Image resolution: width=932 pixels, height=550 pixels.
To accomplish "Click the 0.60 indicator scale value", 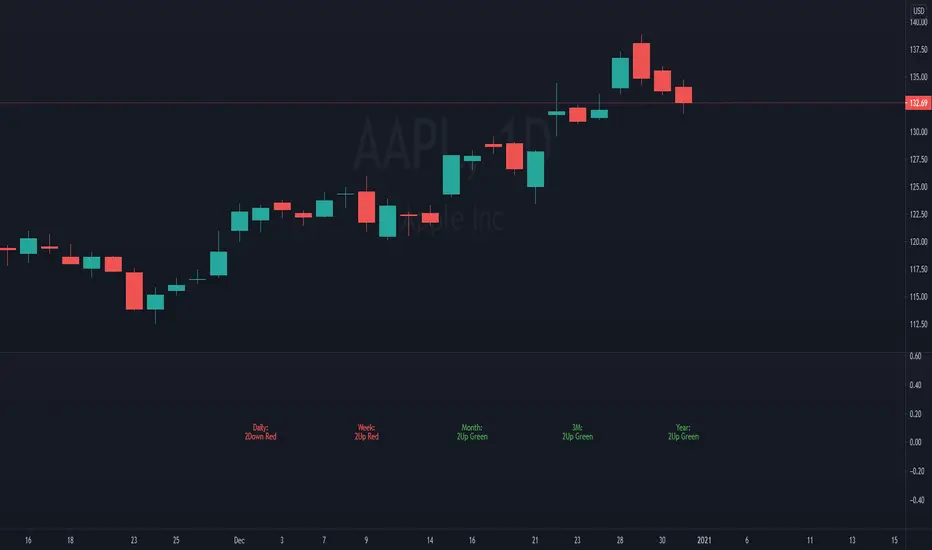I will tap(915, 357).
